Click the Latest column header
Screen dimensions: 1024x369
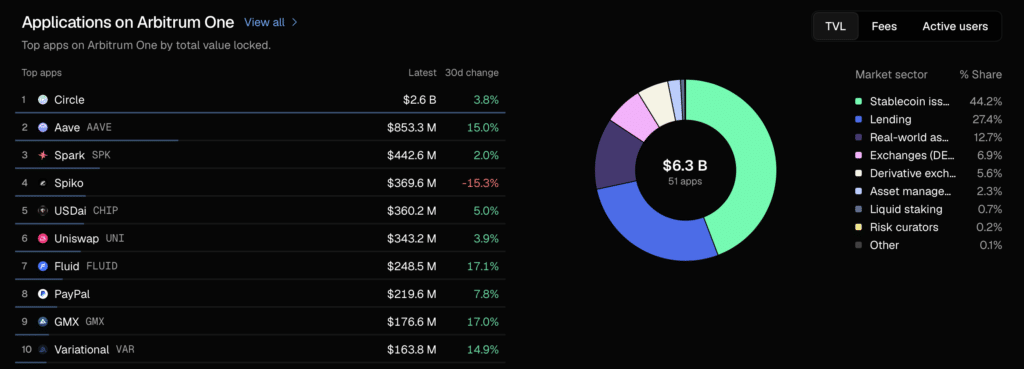pyautogui.click(x=422, y=72)
